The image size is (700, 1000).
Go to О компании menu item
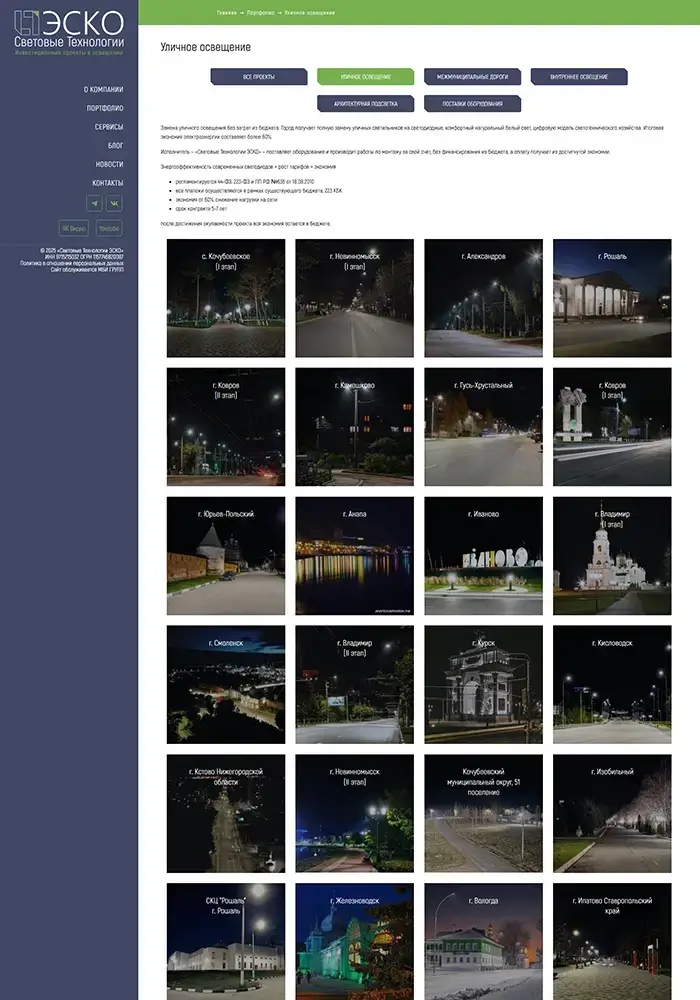pos(103,90)
